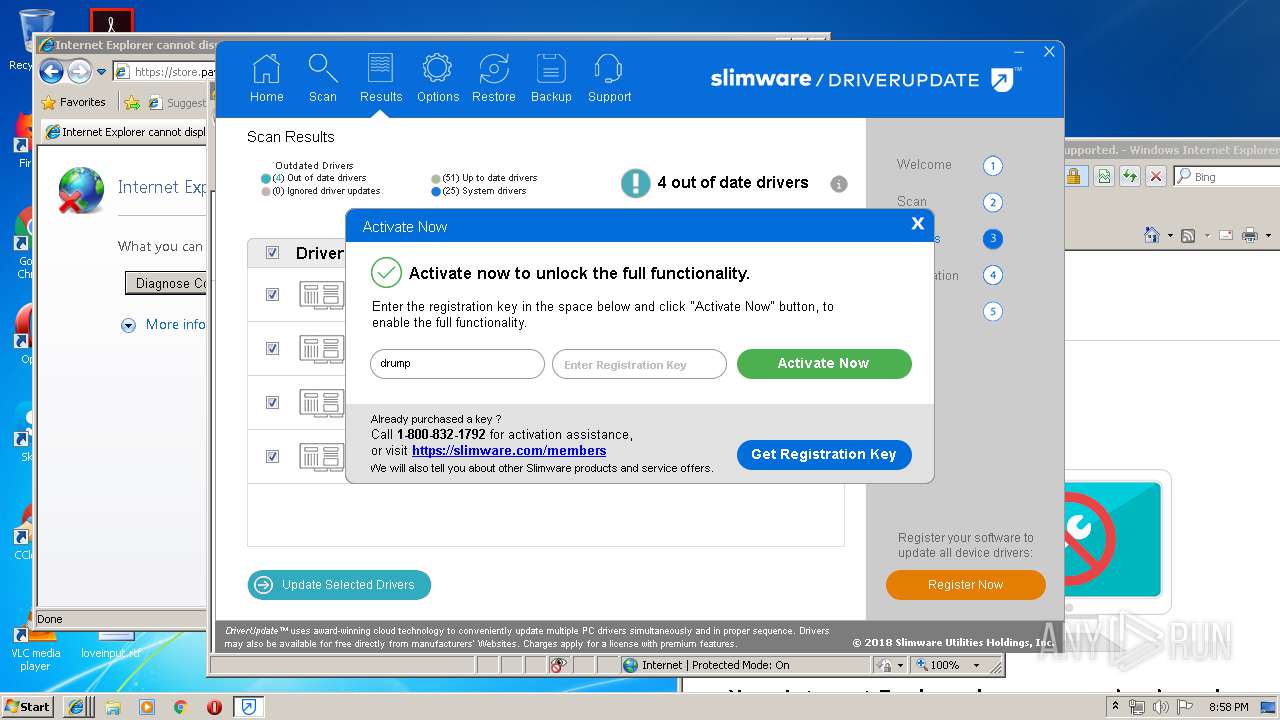This screenshot has height=720, width=1280.
Task: Open the recent pages dropdown arrow in left IE
Action: point(101,72)
